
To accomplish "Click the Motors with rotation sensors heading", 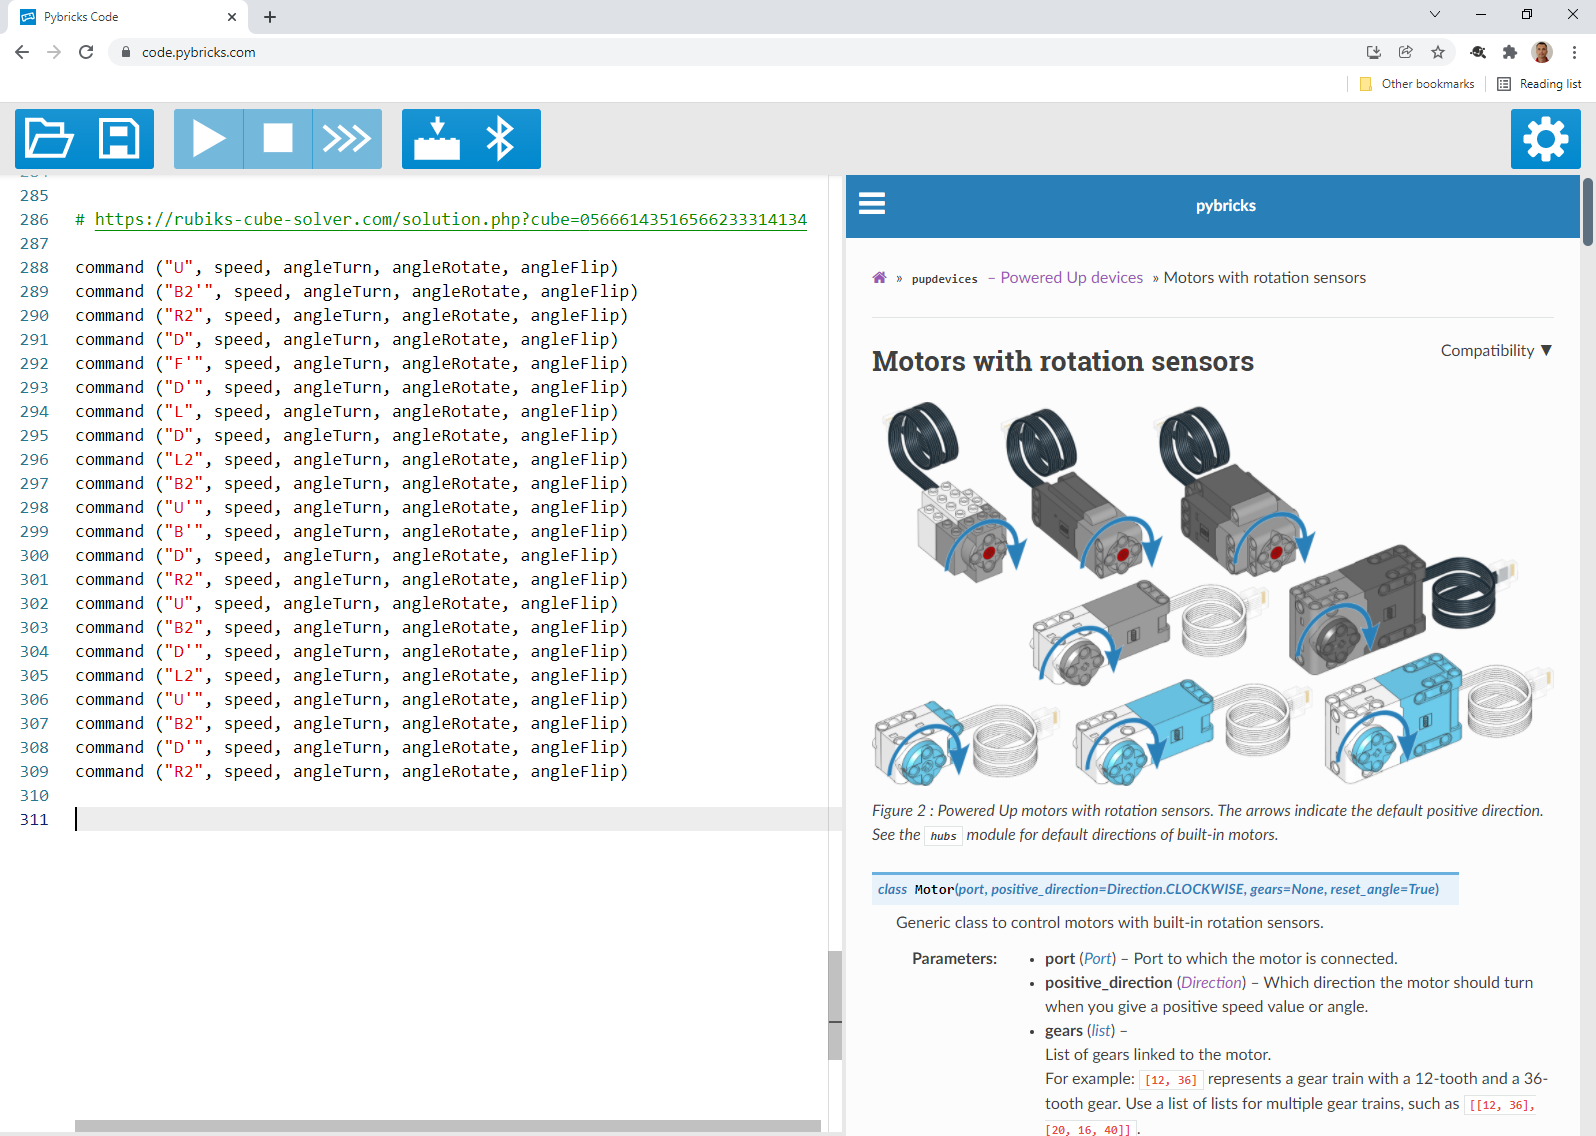I will click(x=1062, y=361).
